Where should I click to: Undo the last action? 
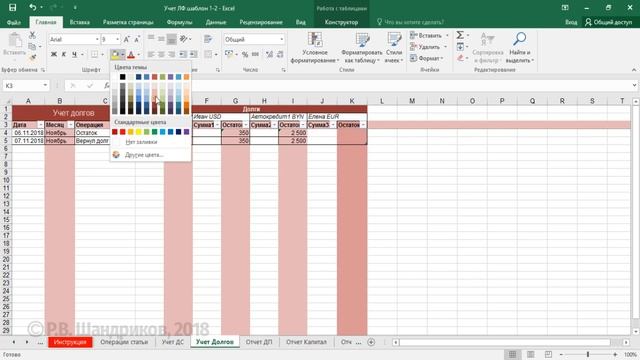32,7
